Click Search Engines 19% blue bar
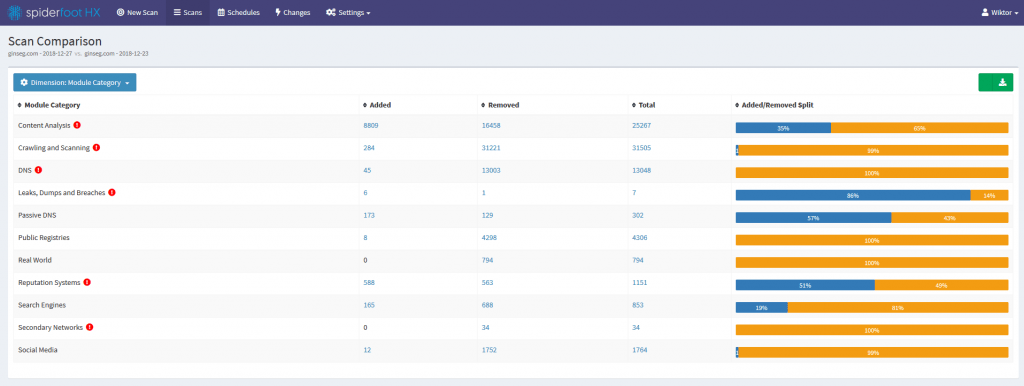The width and height of the screenshot is (1024, 386). [761, 308]
